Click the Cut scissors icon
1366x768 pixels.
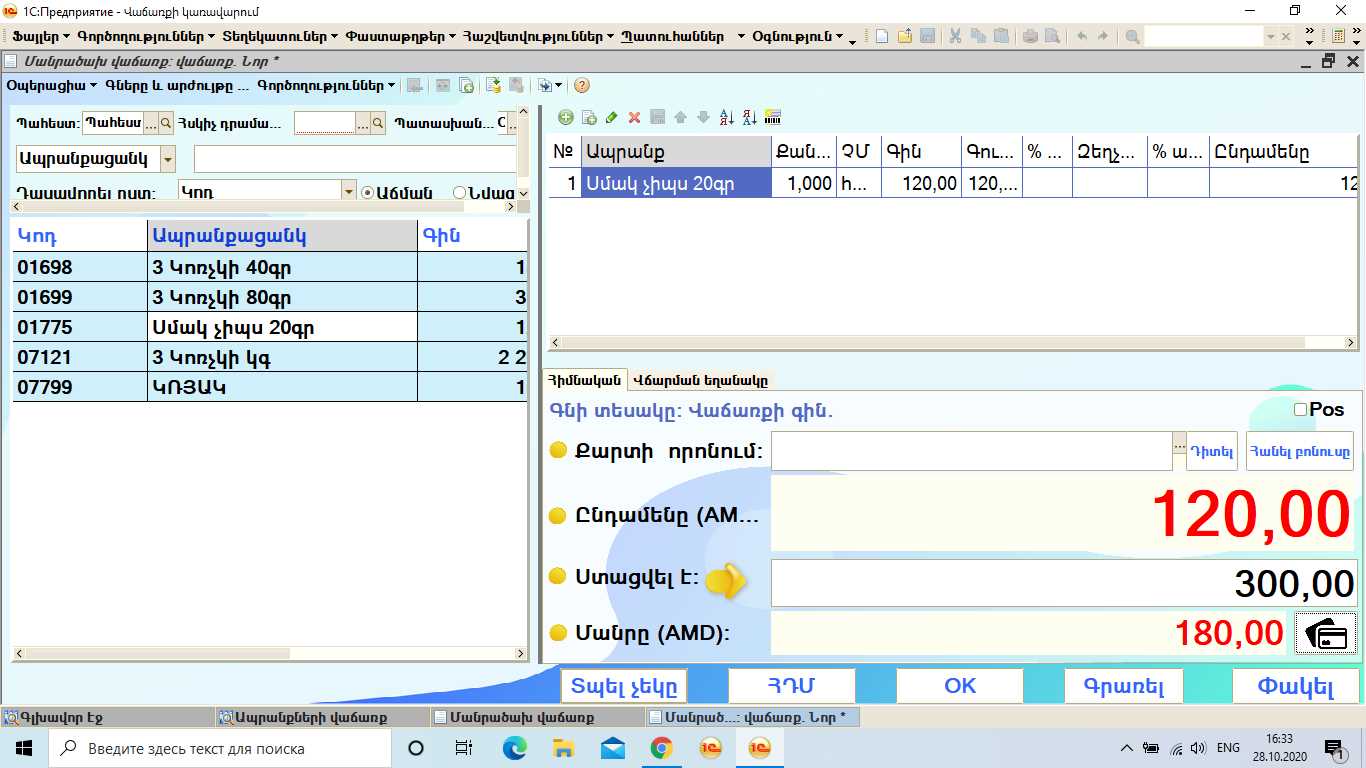pyautogui.click(x=955, y=36)
